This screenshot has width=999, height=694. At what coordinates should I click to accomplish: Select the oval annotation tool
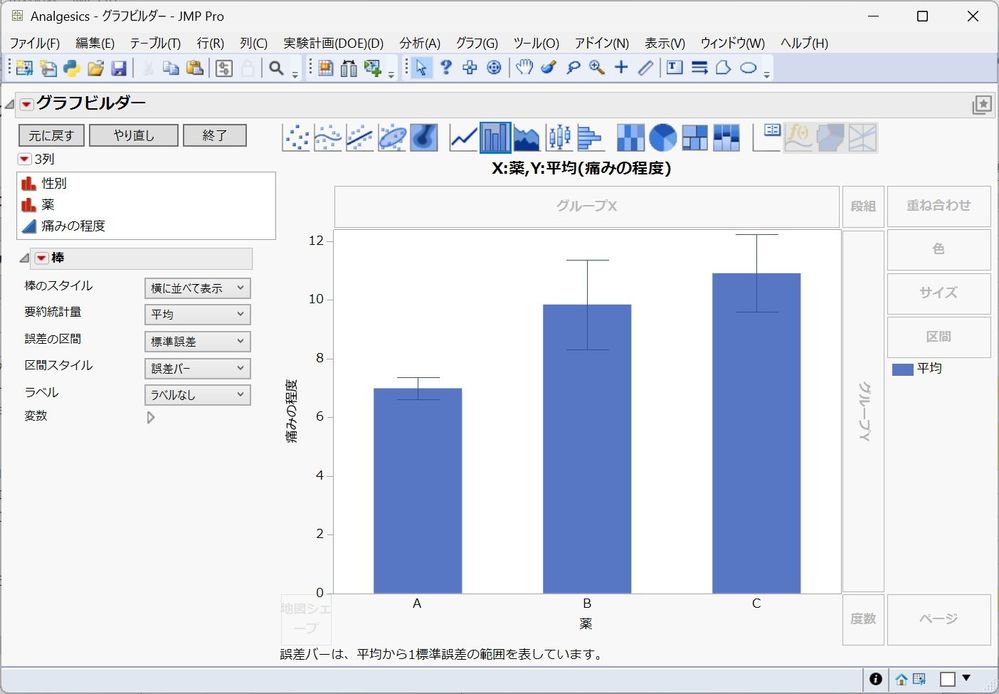point(748,68)
